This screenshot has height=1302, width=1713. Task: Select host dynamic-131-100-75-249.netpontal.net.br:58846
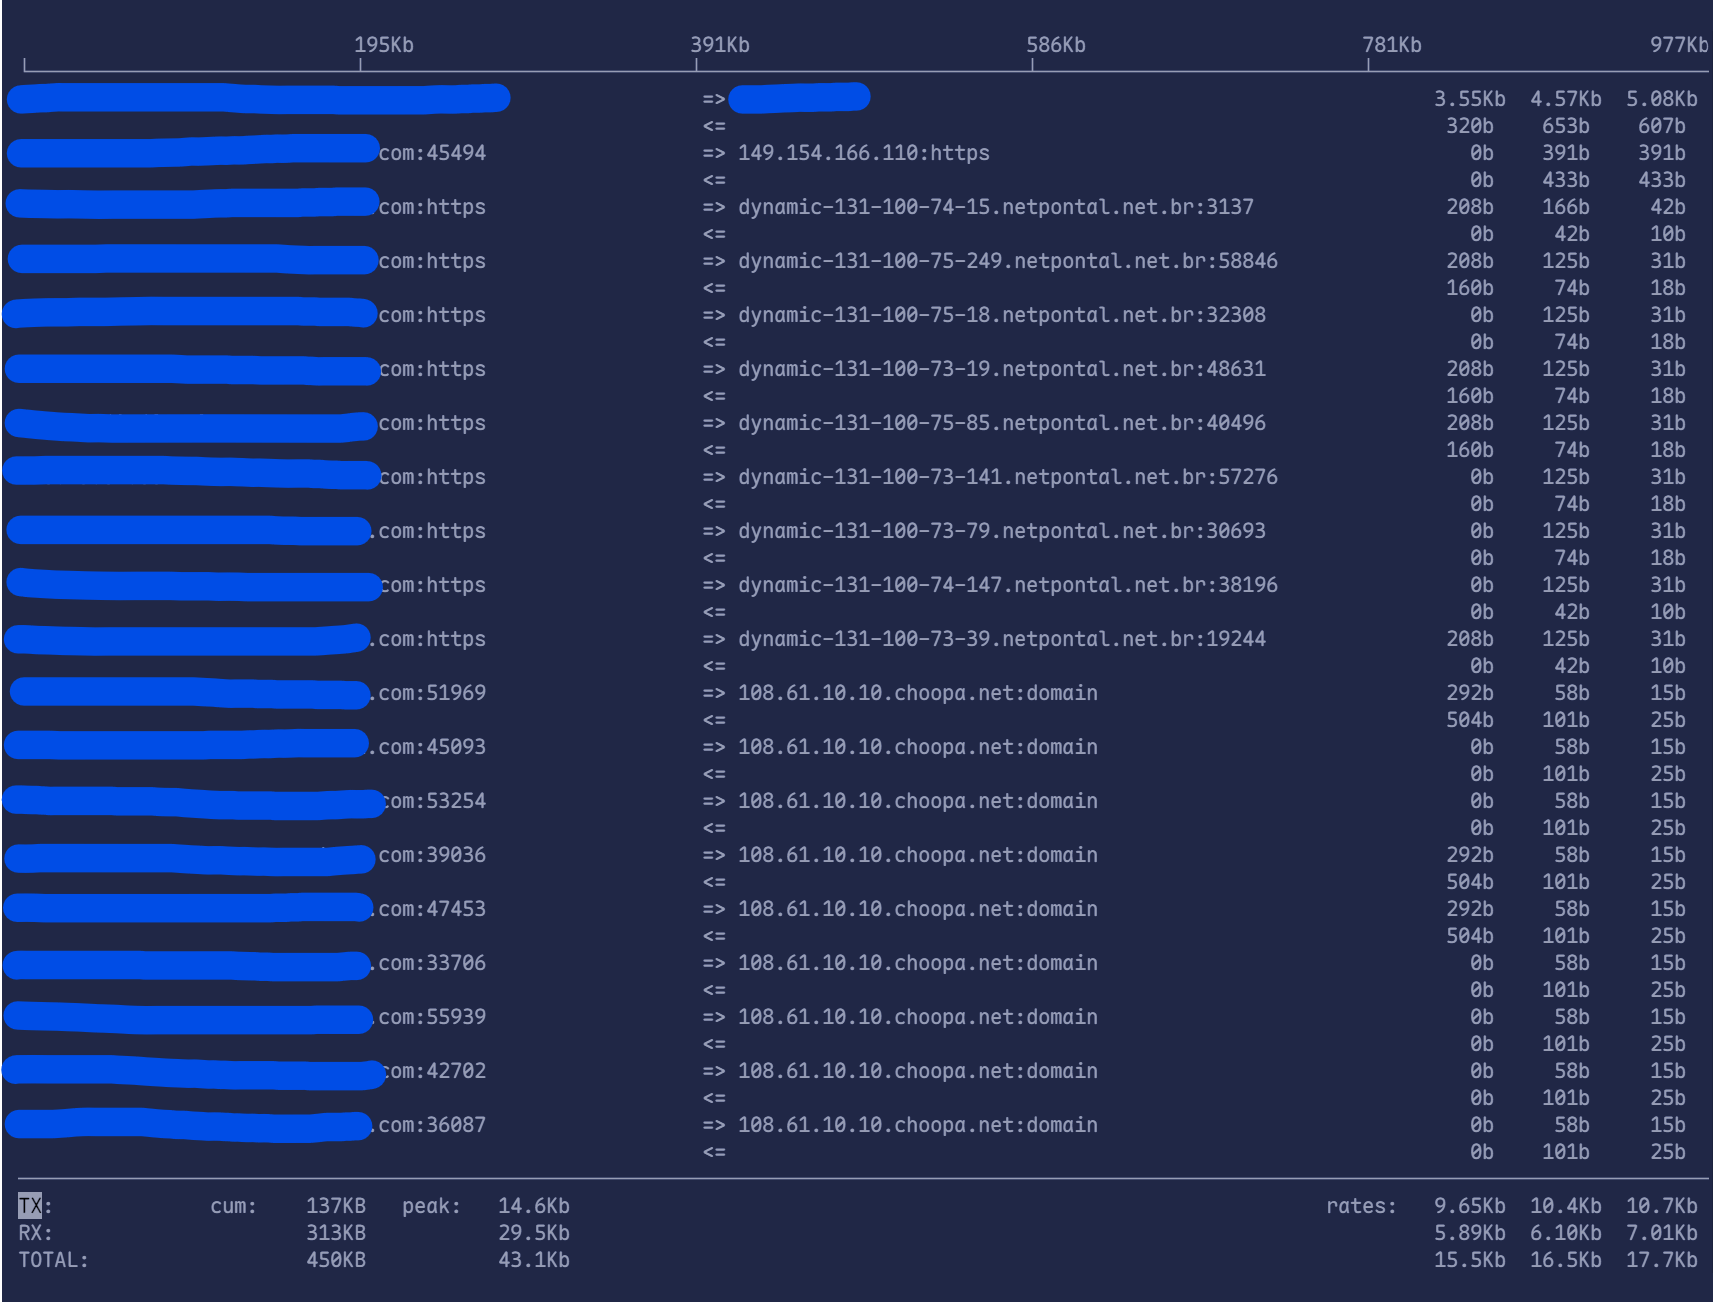coord(1007,261)
